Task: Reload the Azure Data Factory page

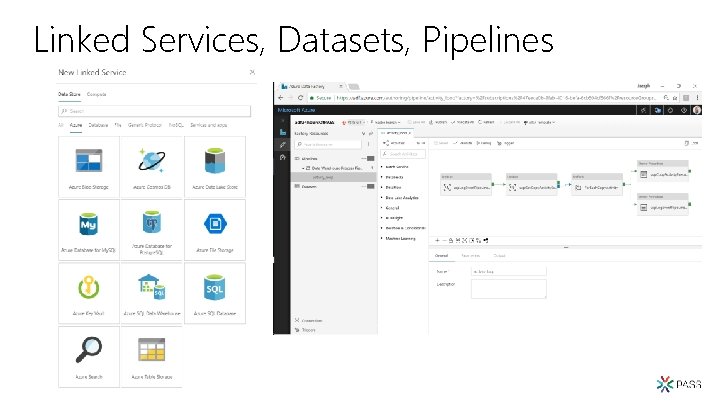Action: [300, 98]
